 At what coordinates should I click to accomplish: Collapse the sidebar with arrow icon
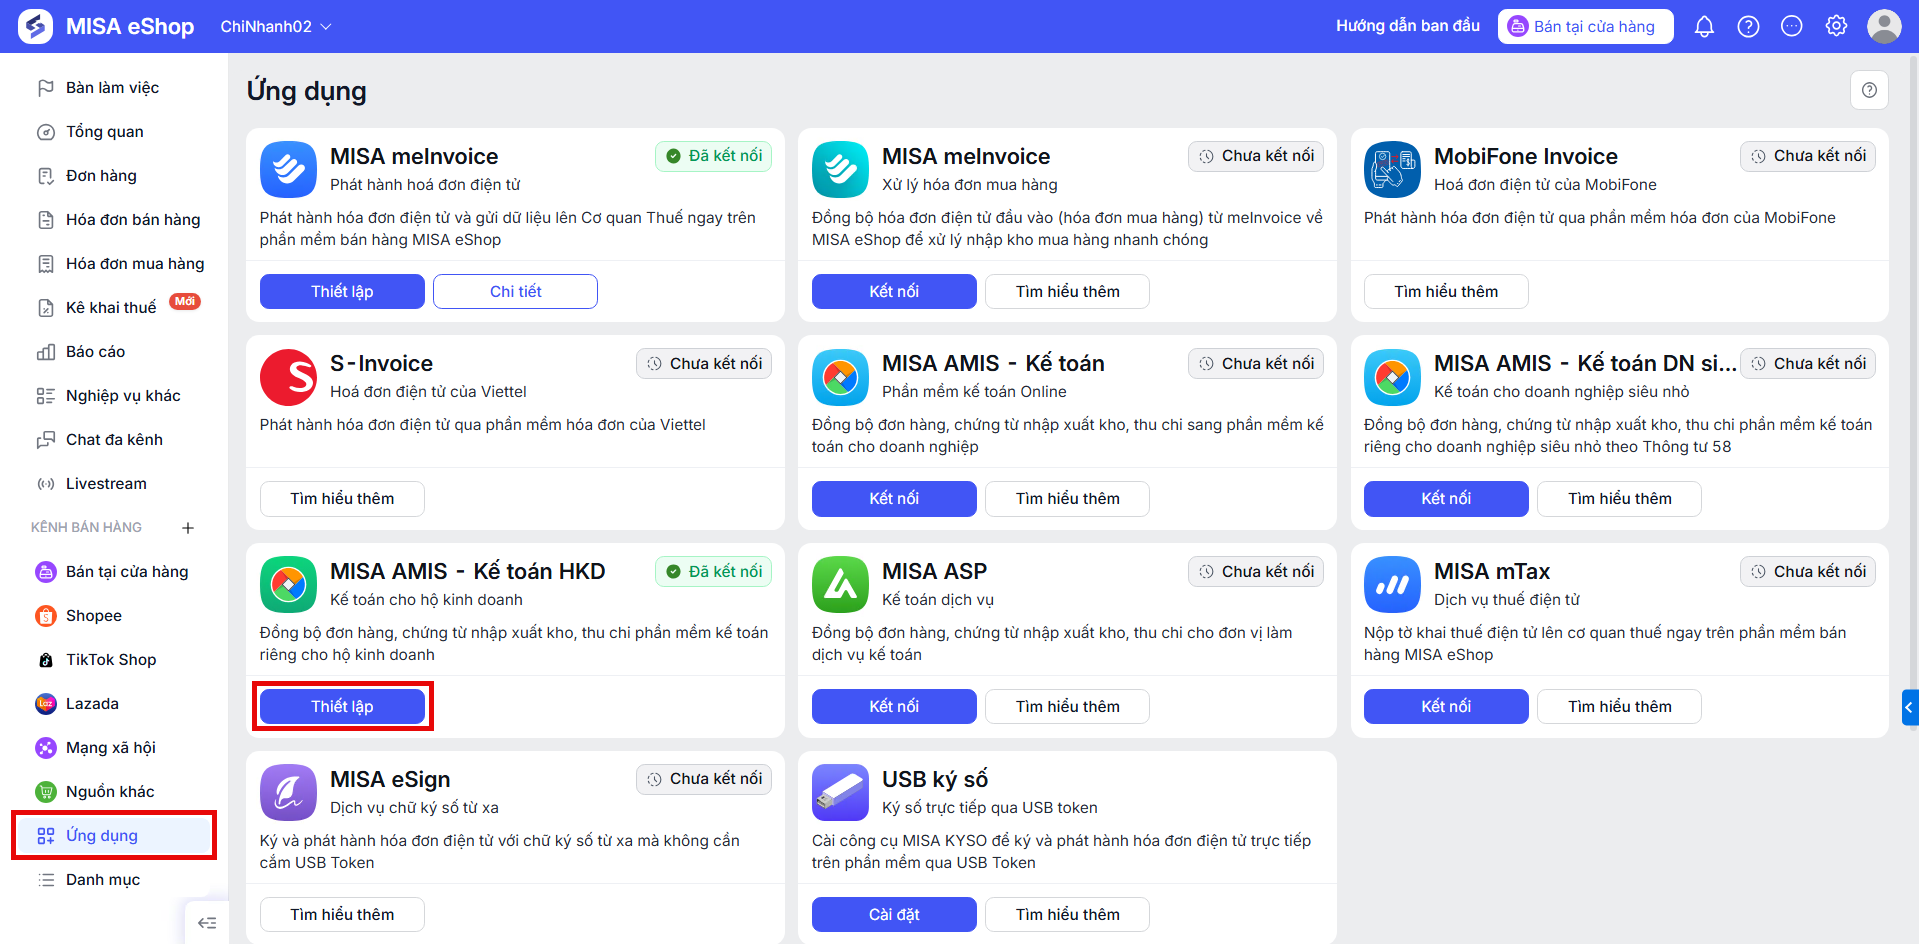click(x=207, y=923)
